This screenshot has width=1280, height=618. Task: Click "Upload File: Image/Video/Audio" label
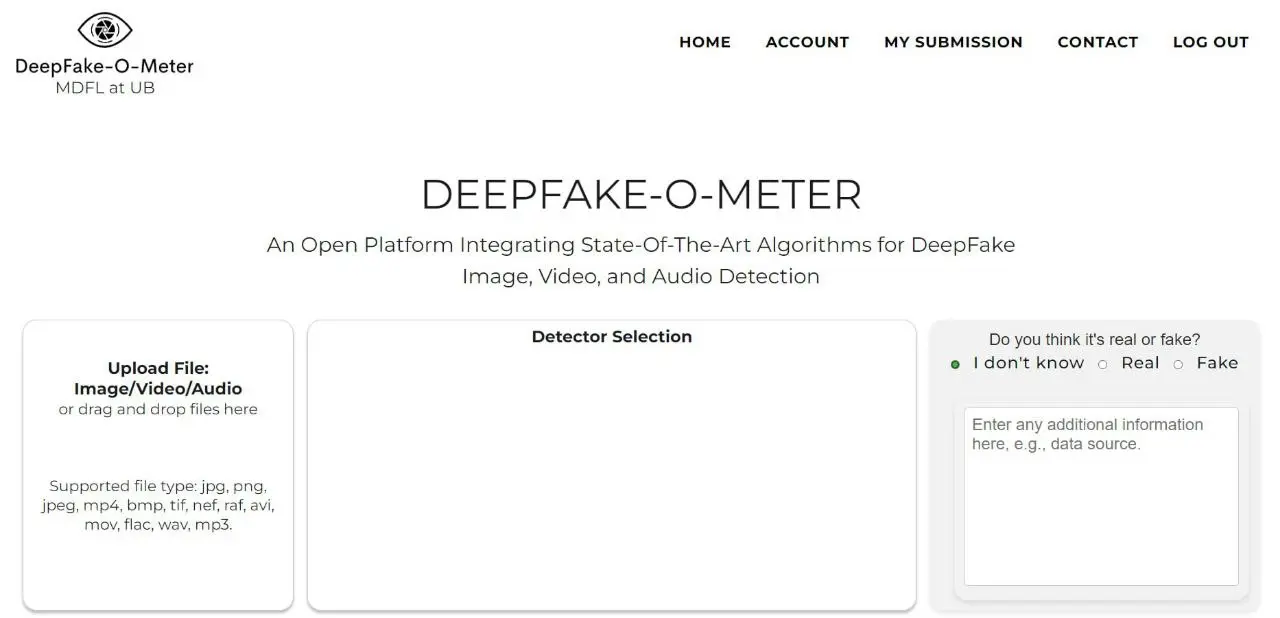tap(157, 378)
